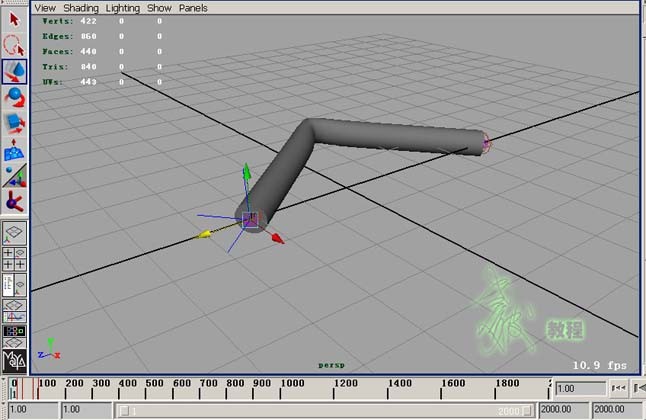
Task: Click the manipulator's center square handle
Action: (x=250, y=220)
